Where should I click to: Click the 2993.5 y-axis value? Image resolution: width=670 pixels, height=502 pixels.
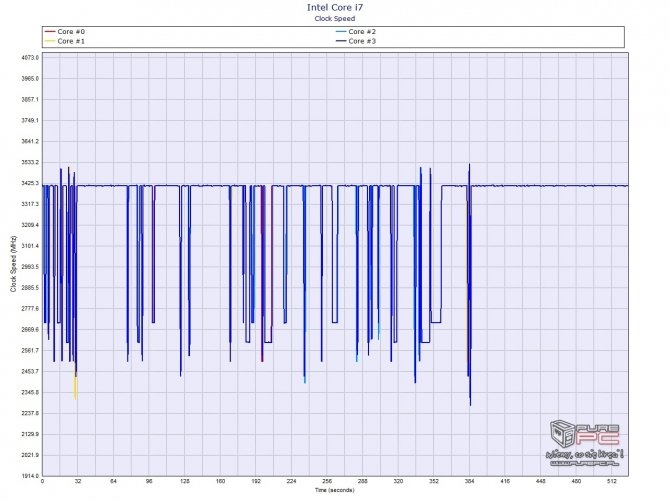coord(30,267)
